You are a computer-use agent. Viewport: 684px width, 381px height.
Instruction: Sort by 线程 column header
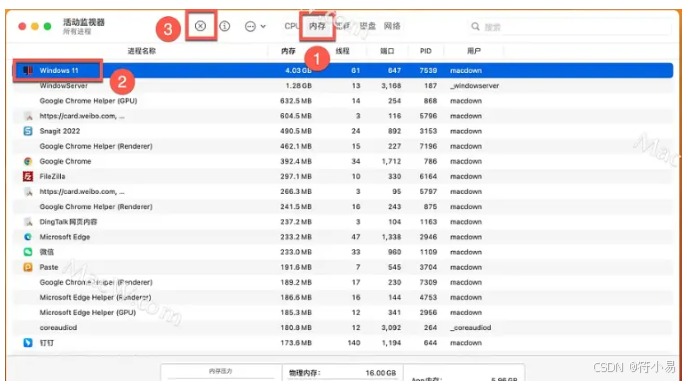342,51
